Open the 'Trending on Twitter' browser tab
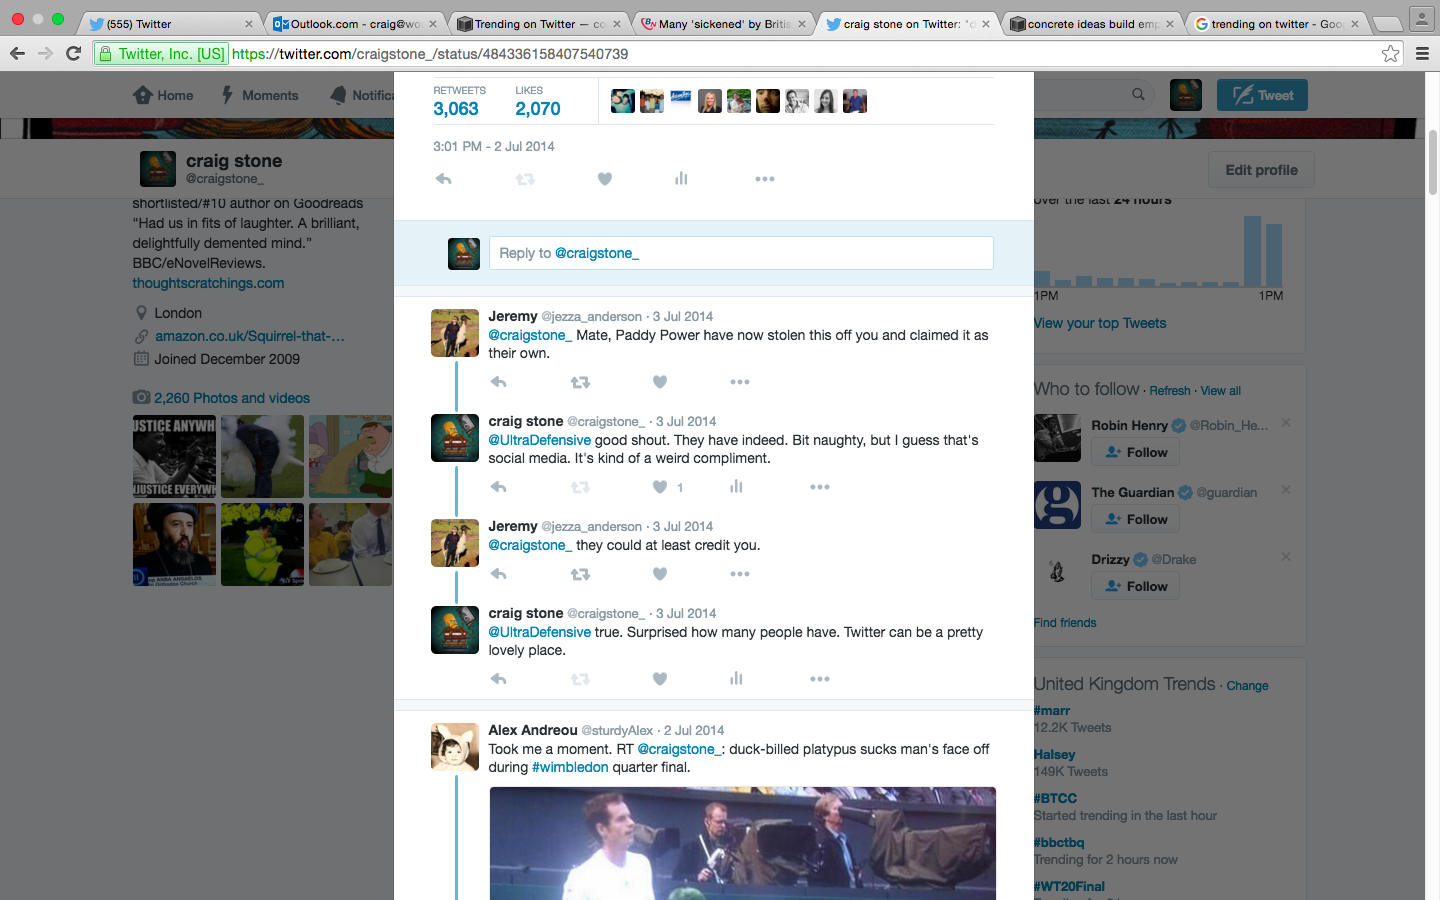1440x900 pixels. point(538,24)
